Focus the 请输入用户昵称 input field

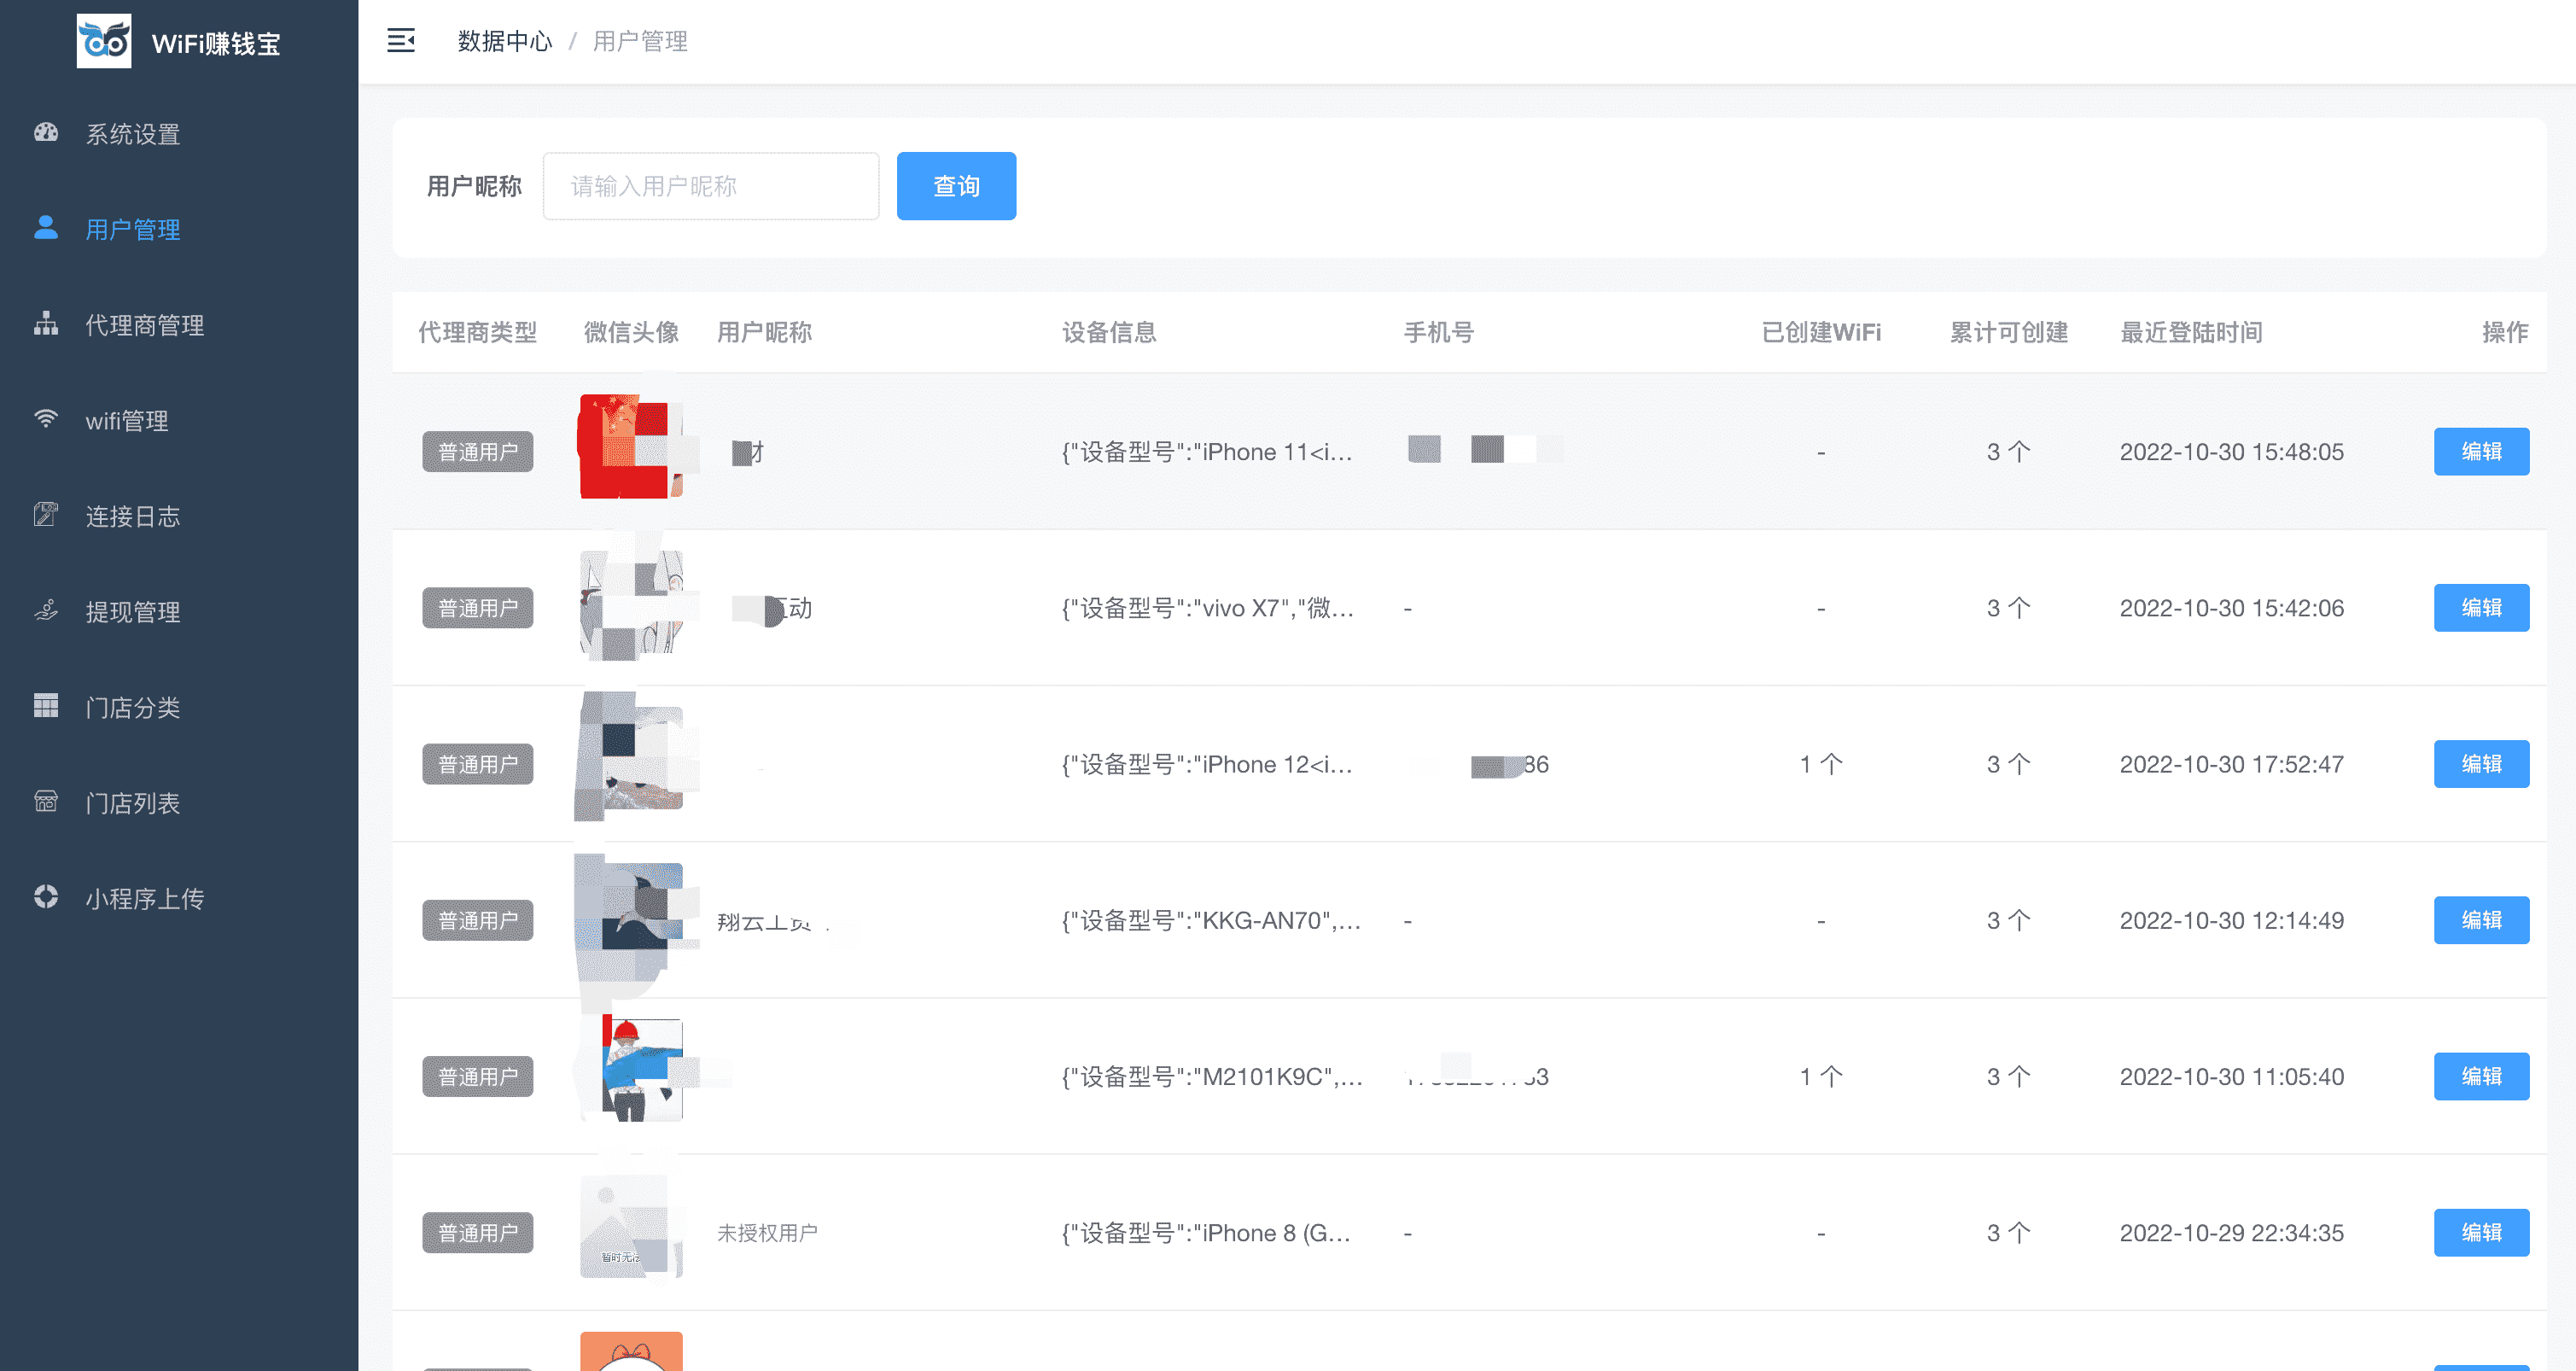(x=711, y=186)
